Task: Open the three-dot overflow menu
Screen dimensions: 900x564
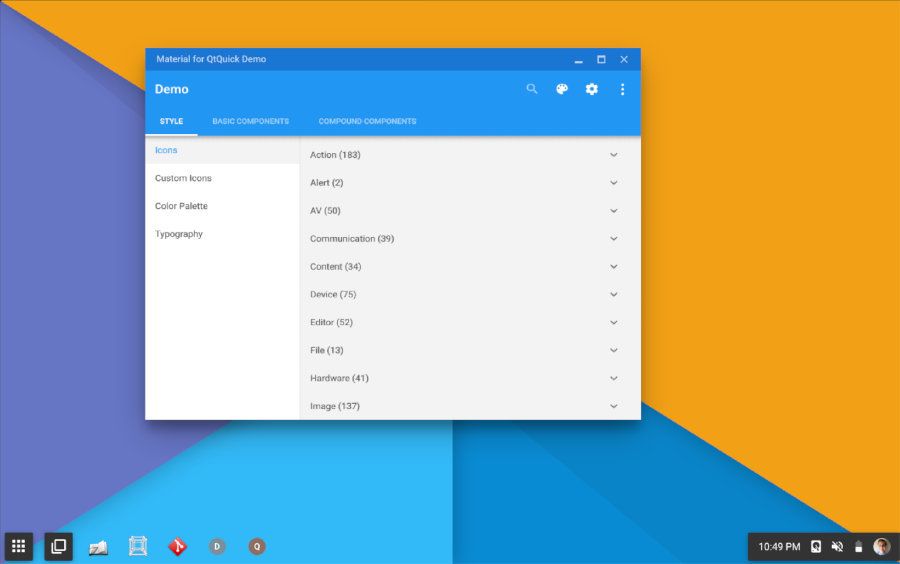Action: [622, 89]
